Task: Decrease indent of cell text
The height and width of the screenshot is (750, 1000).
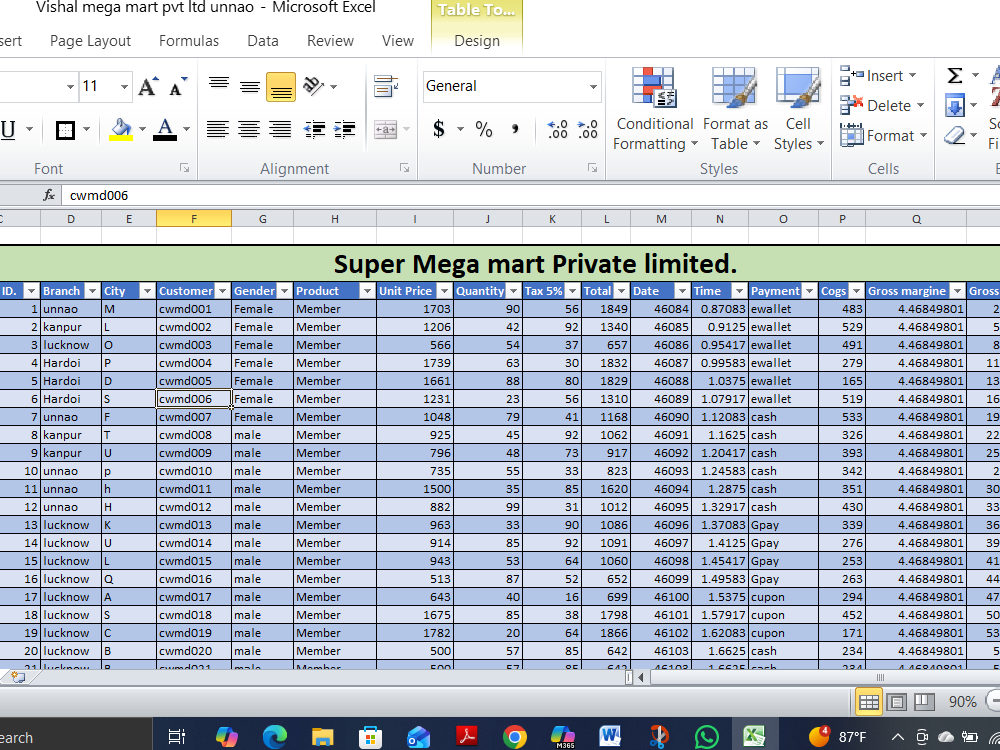Action: [x=314, y=129]
